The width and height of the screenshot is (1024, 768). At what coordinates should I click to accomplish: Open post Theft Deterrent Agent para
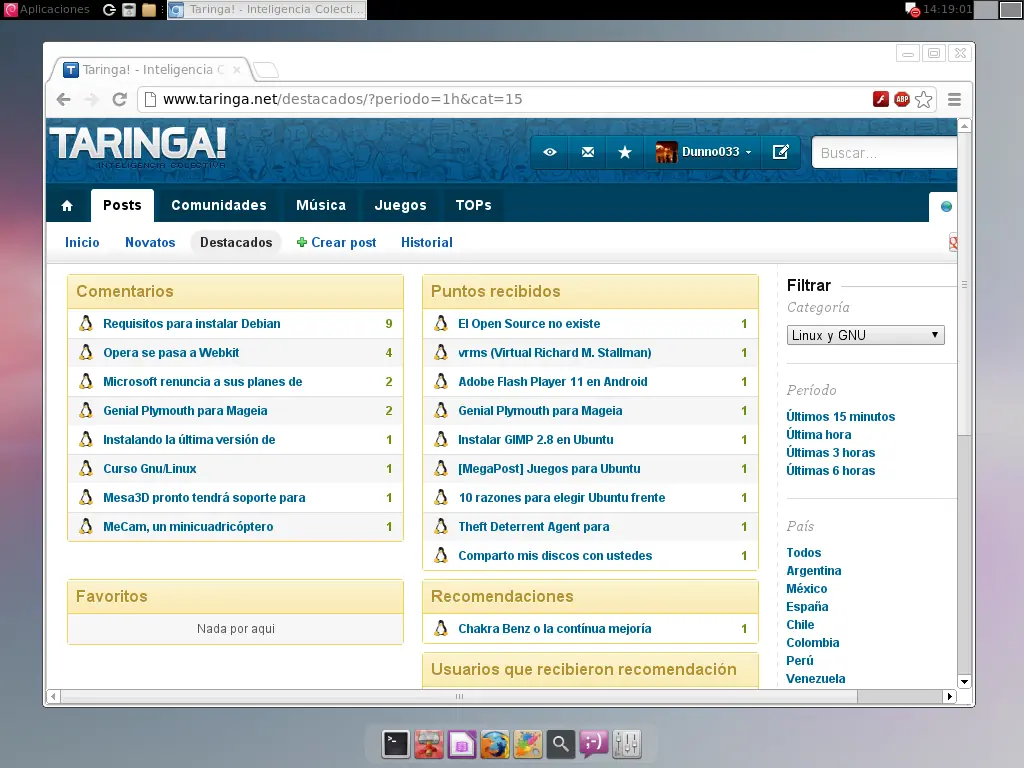[x=534, y=527]
